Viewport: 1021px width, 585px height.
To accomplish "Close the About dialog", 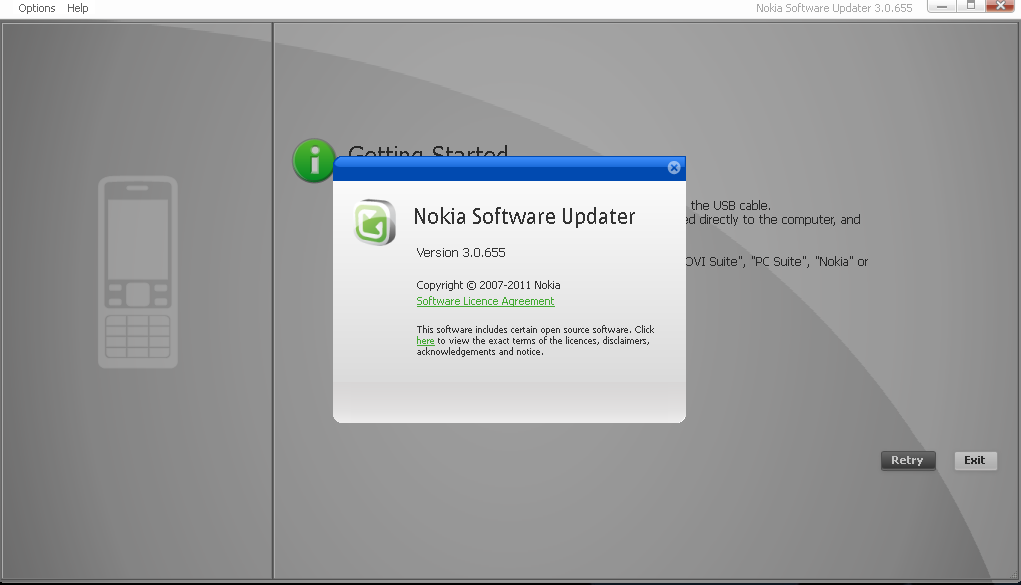I will (674, 167).
